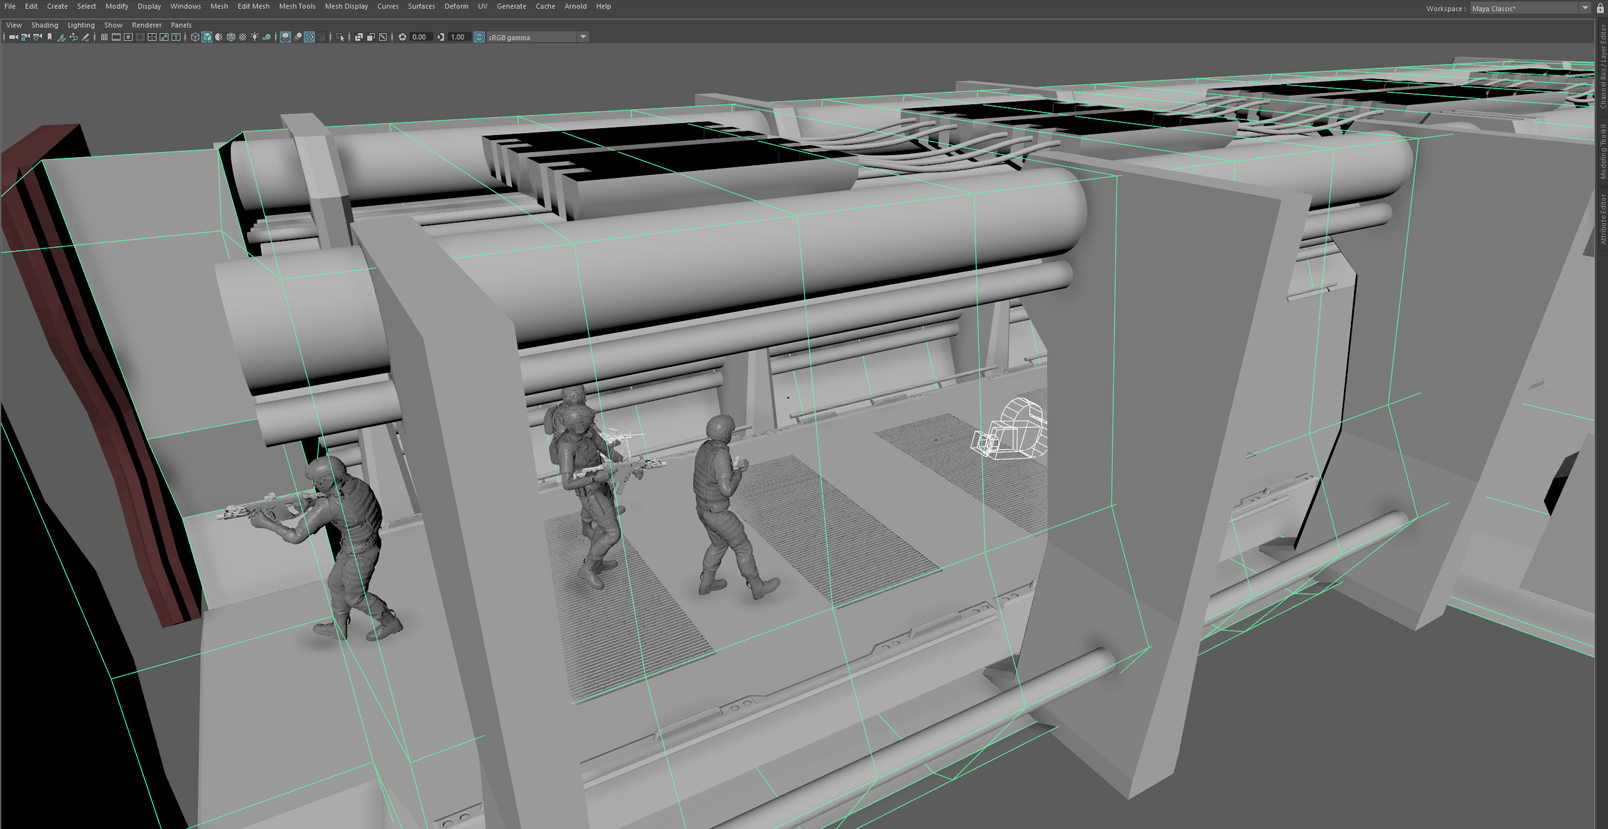Click the Exposure reset icon
The width and height of the screenshot is (1608, 829).
[402, 37]
